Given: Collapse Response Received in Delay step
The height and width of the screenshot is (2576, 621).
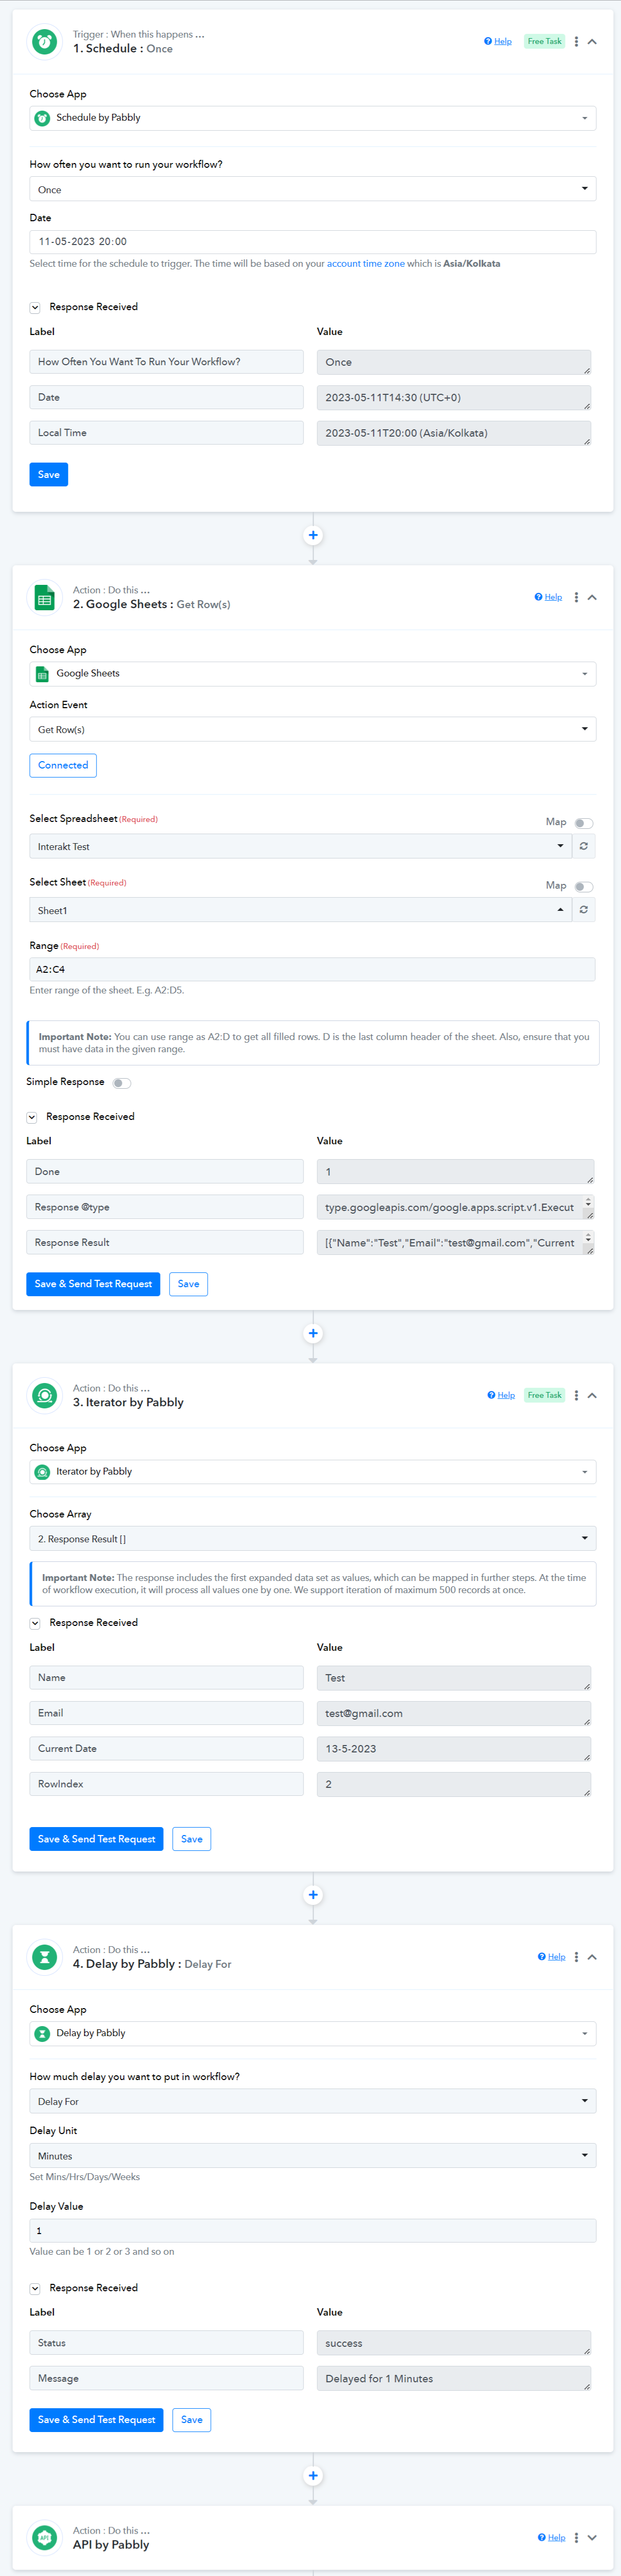Looking at the screenshot, I should coord(35,2288).
